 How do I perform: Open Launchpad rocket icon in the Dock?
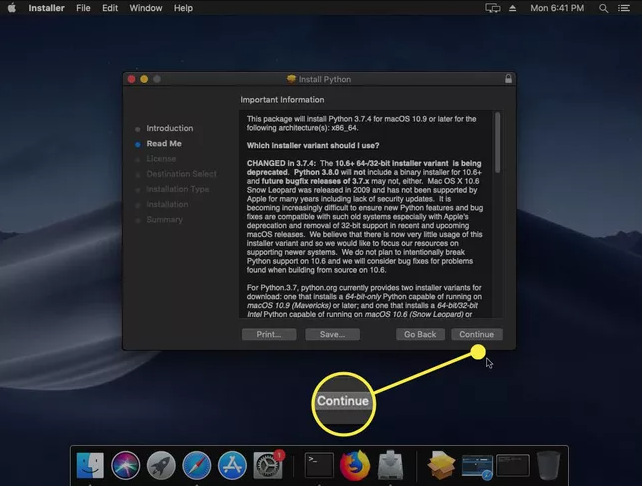[x=161, y=465]
